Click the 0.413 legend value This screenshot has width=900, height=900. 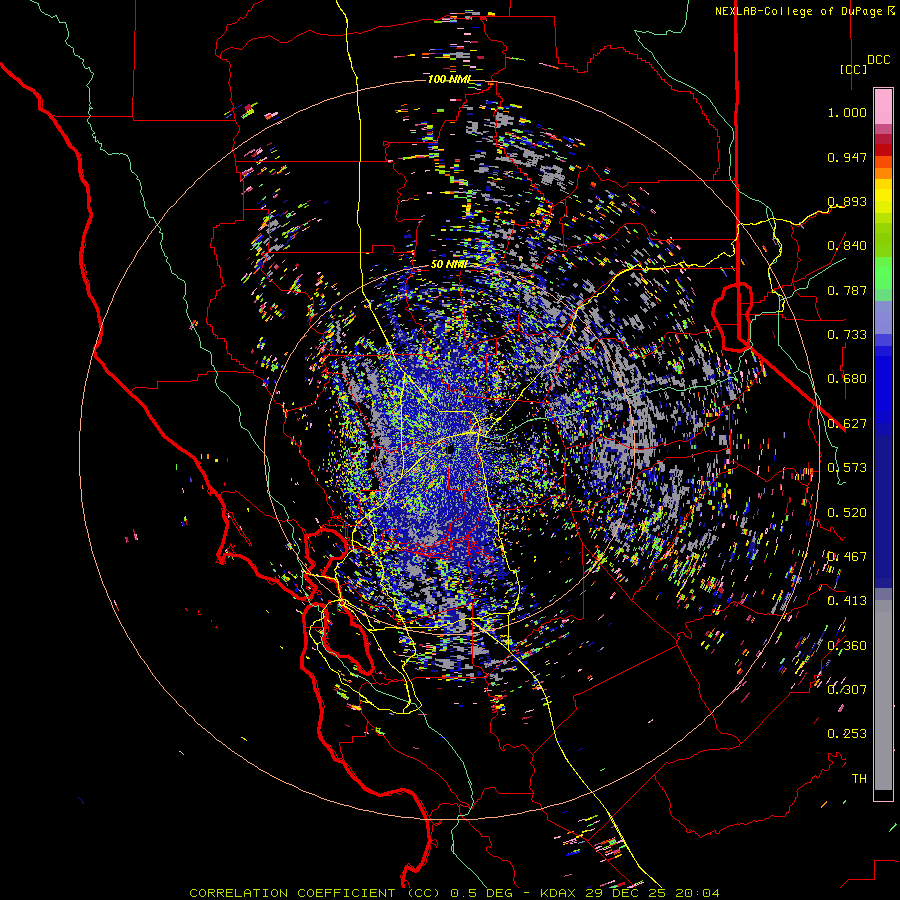click(x=847, y=601)
